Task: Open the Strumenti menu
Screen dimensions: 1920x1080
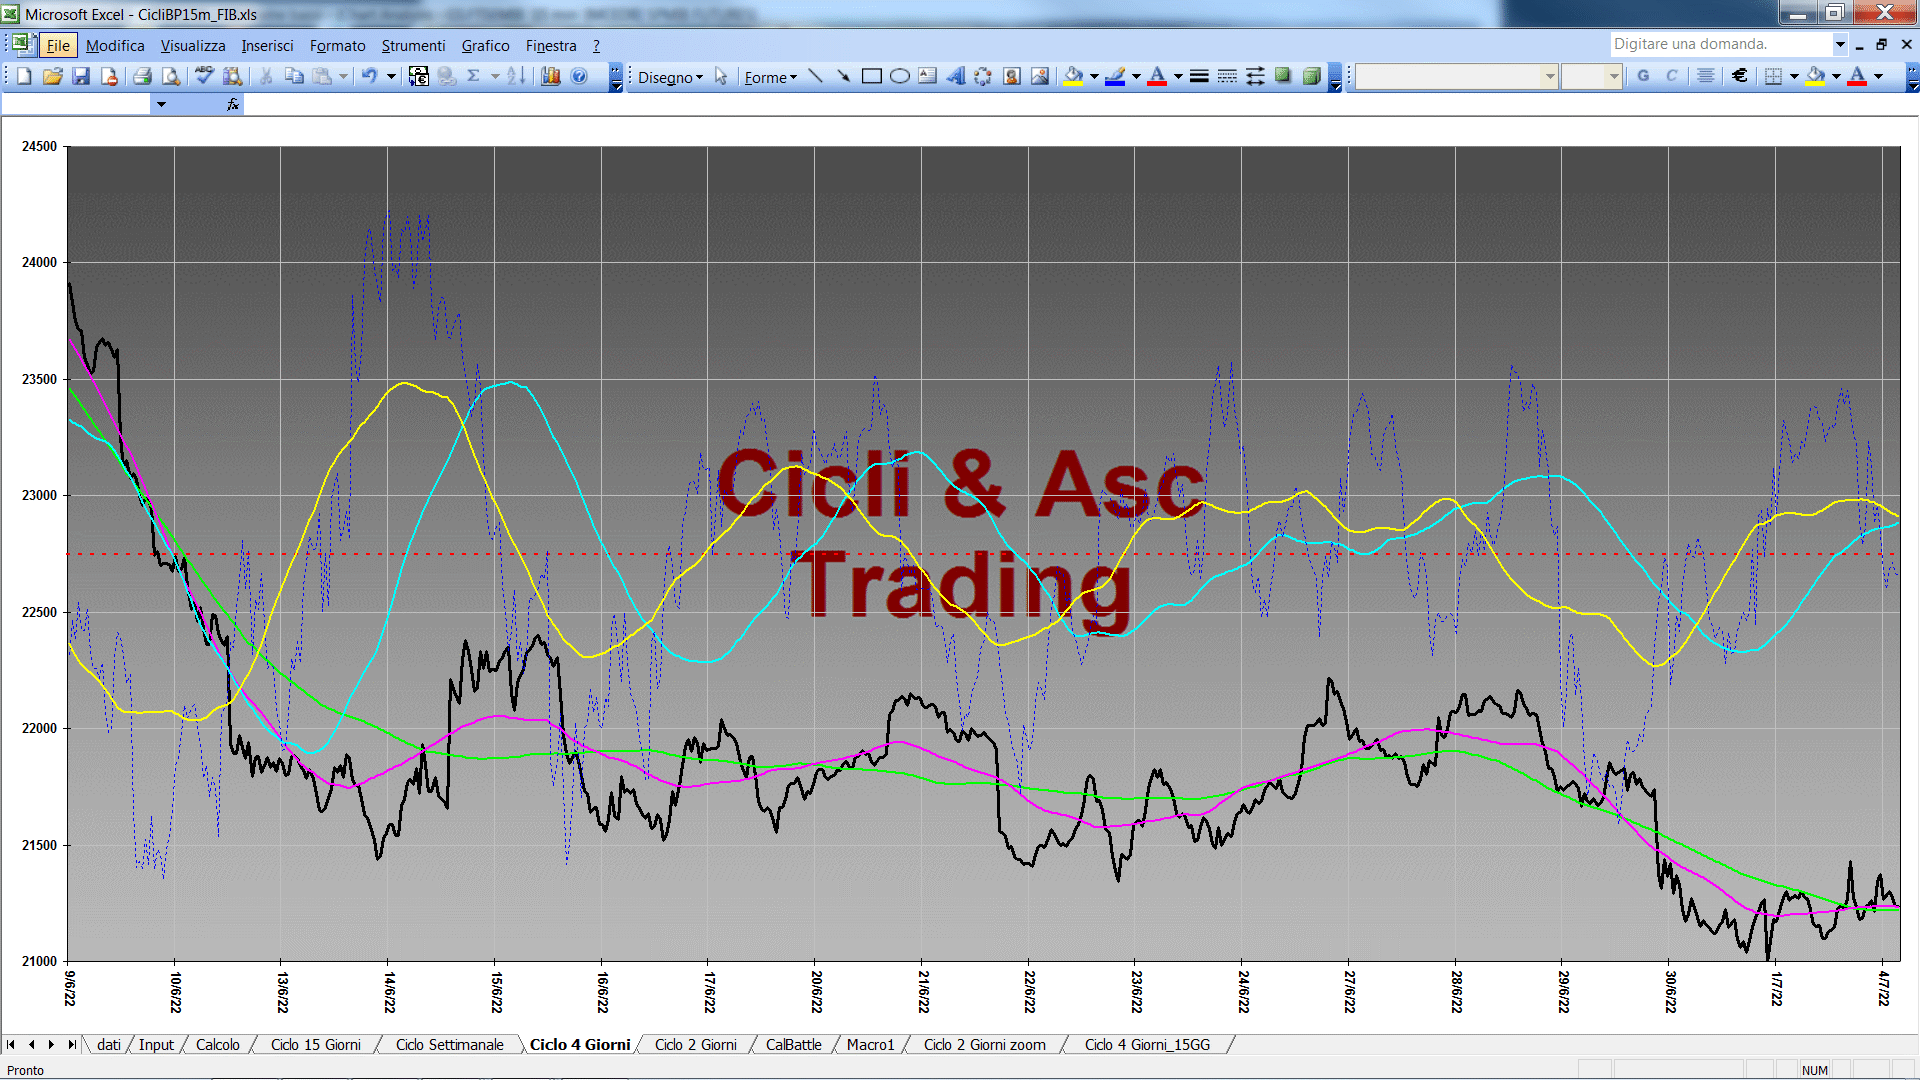Action: point(413,45)
